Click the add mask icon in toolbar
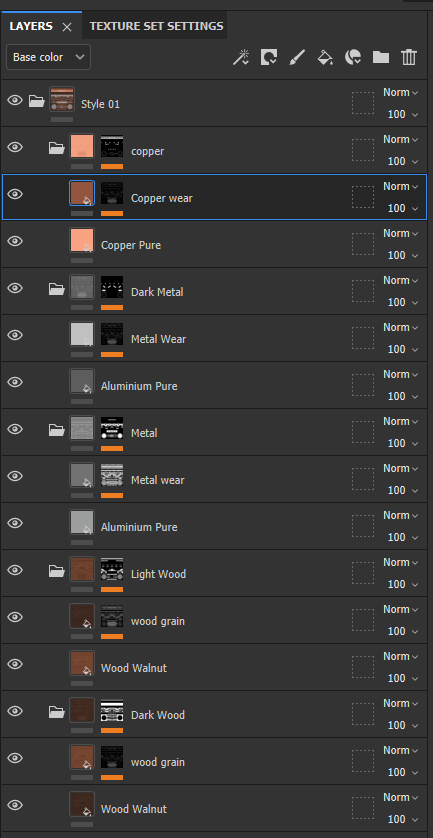Image resolution: width=433 pixels, height=838 pixels. (269, 57)
